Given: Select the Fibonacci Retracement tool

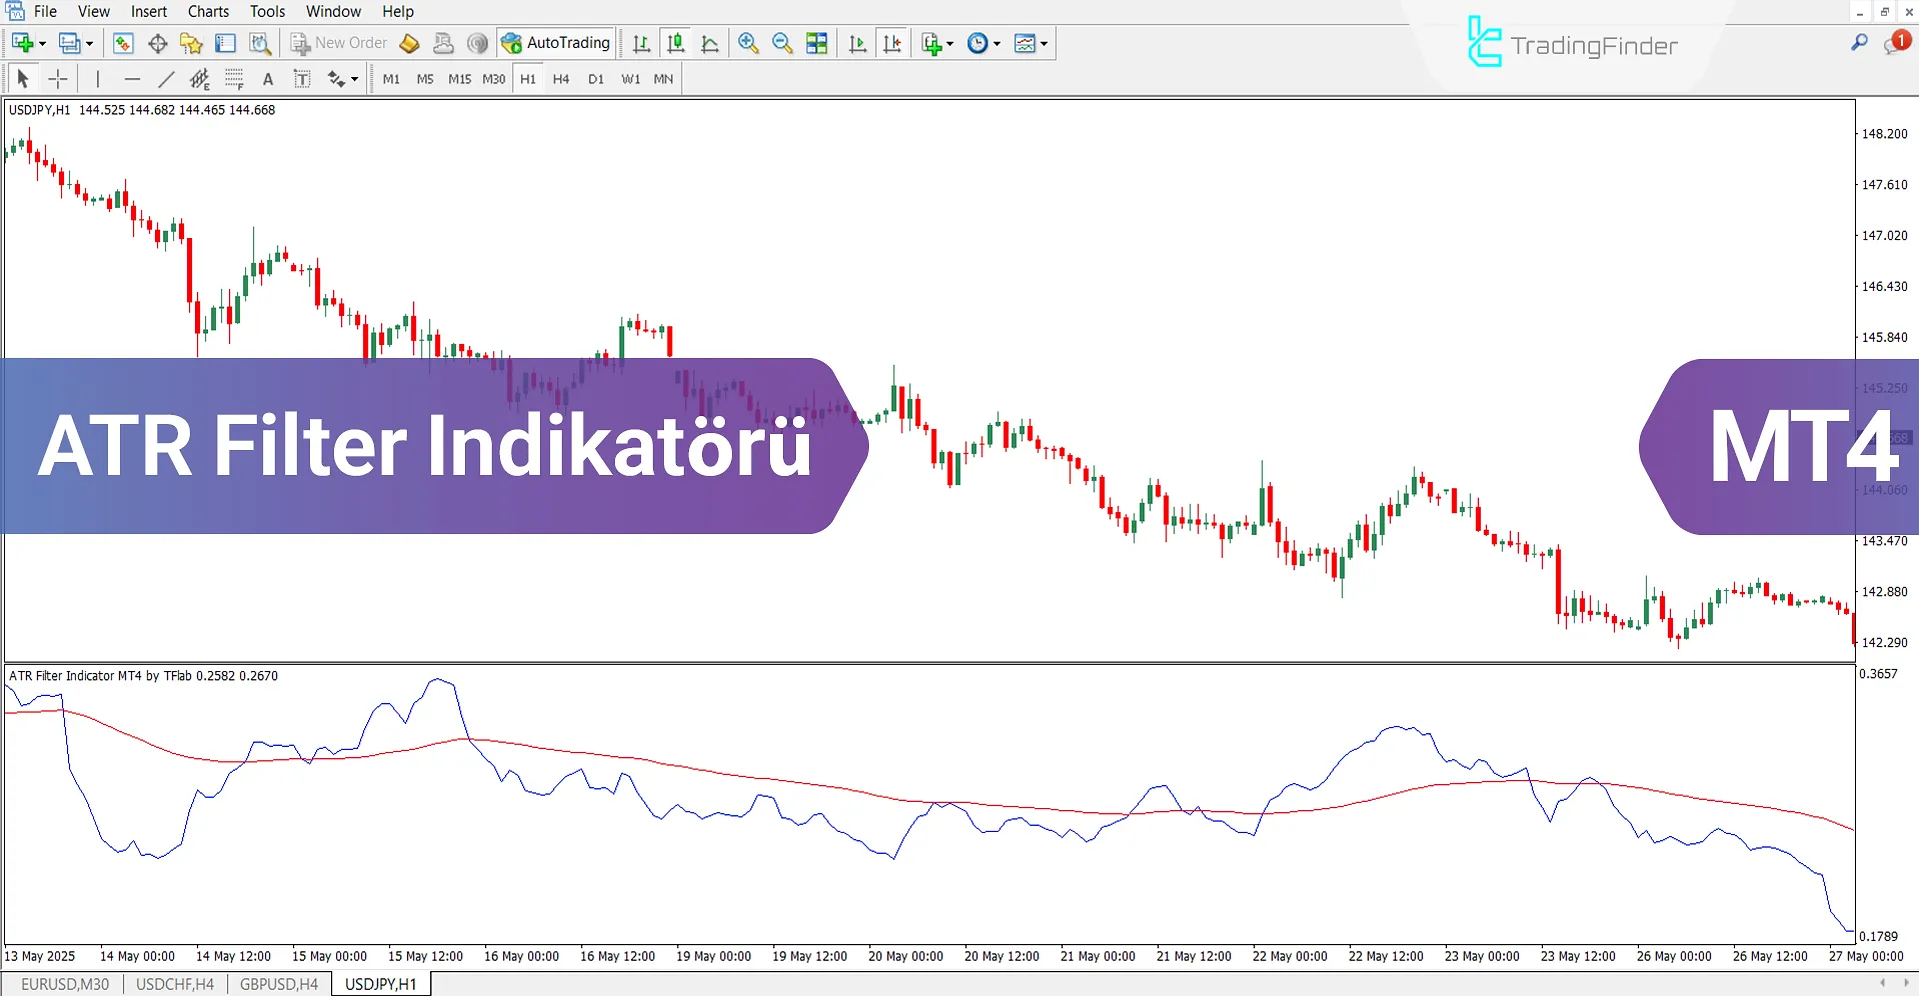Looking at the screenshot, I should (233, 78).
